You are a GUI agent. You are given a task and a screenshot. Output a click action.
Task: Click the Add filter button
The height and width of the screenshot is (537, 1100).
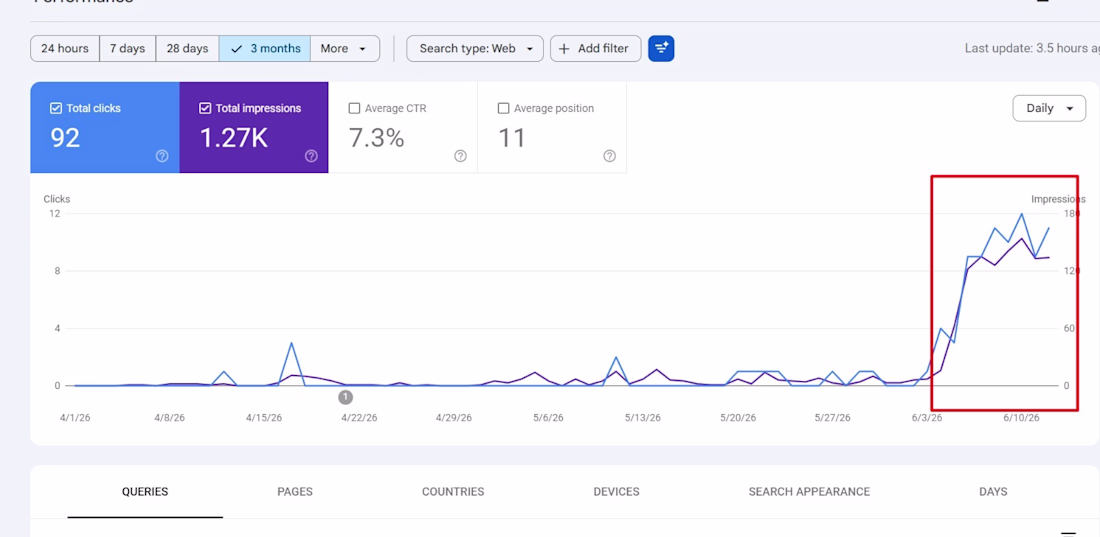(596, 48)
